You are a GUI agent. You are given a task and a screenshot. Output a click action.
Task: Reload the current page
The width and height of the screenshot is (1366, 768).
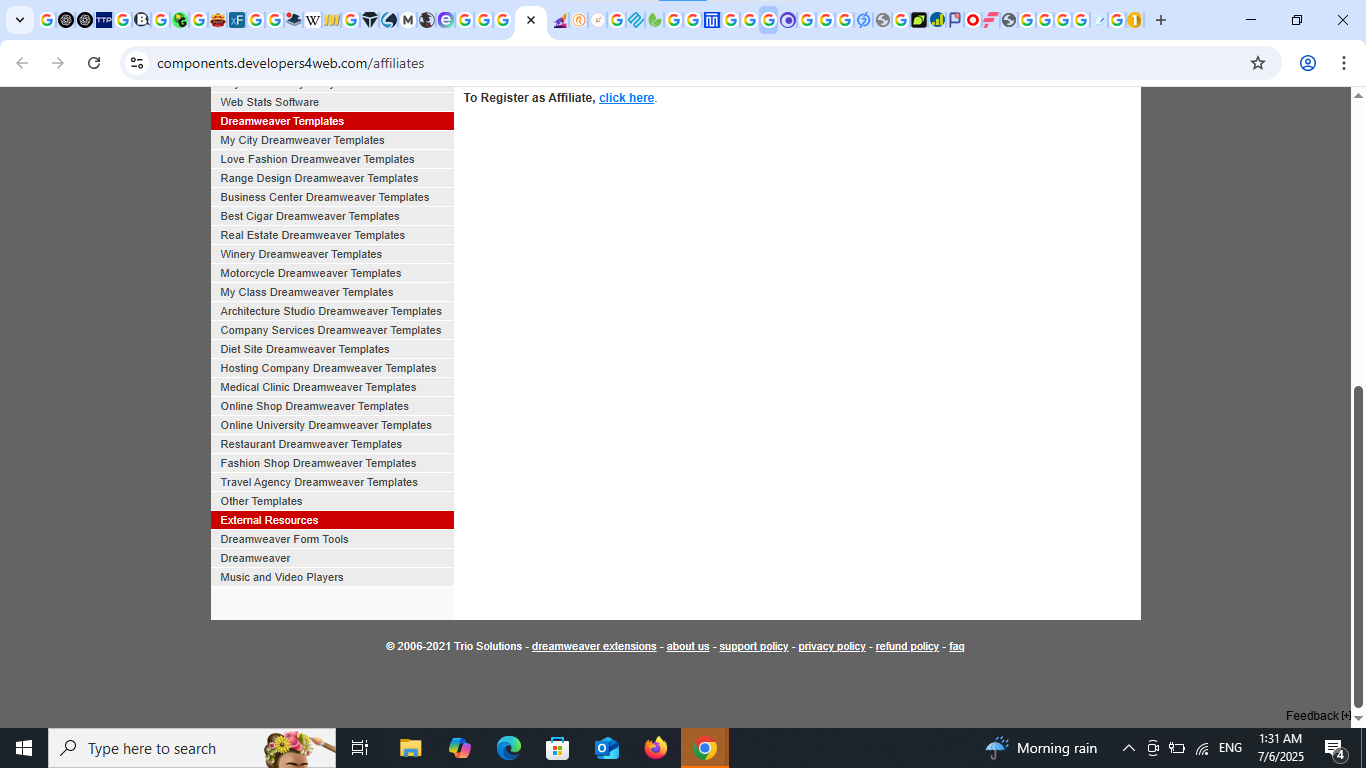(94, 63)
